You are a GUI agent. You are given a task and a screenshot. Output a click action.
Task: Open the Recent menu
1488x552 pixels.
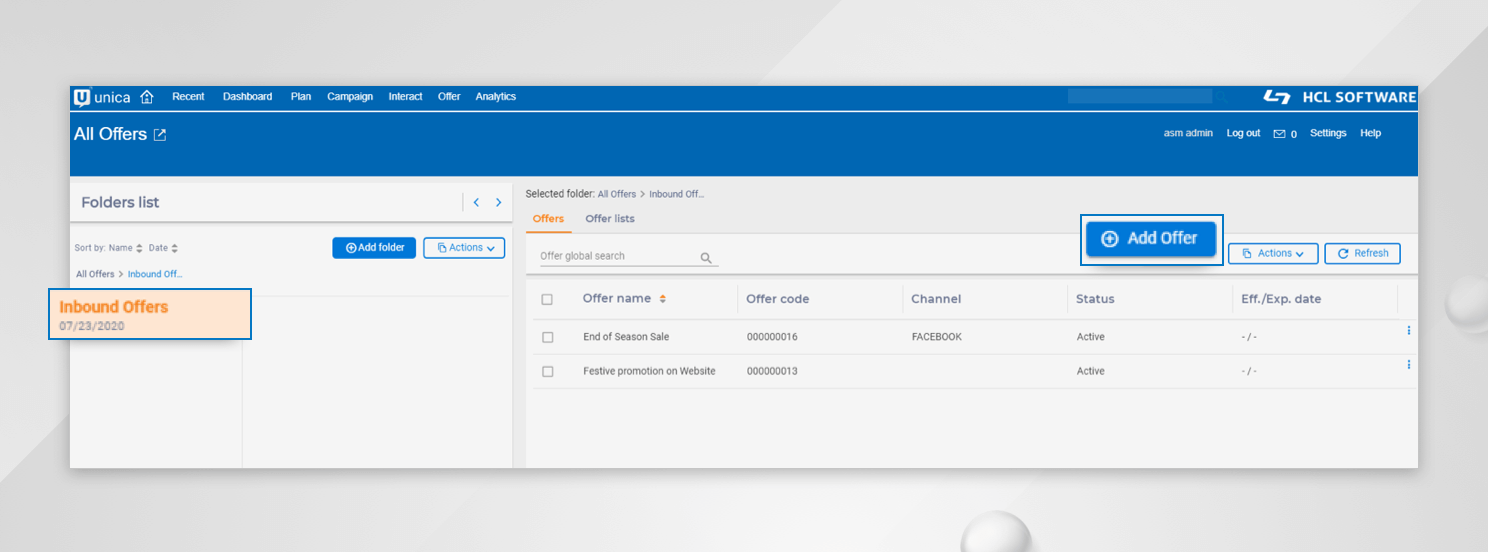tap(188, 97)
